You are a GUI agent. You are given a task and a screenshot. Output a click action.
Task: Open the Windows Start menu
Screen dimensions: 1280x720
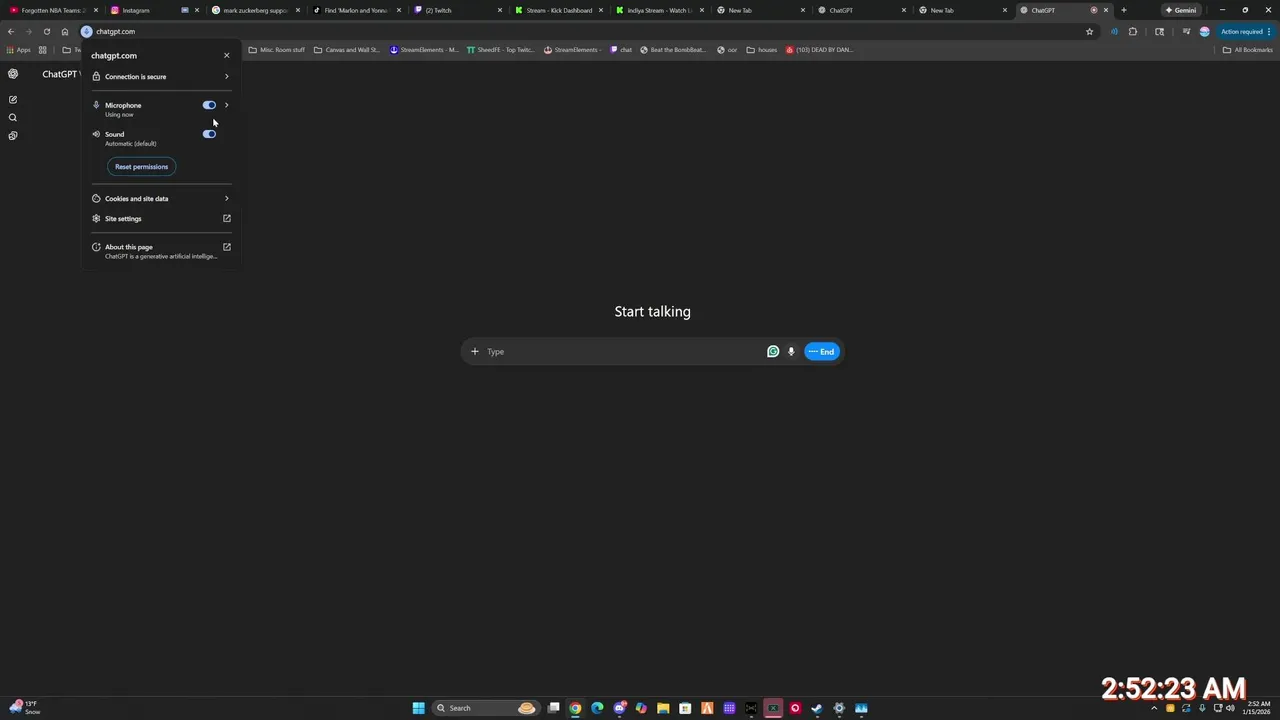419,708
